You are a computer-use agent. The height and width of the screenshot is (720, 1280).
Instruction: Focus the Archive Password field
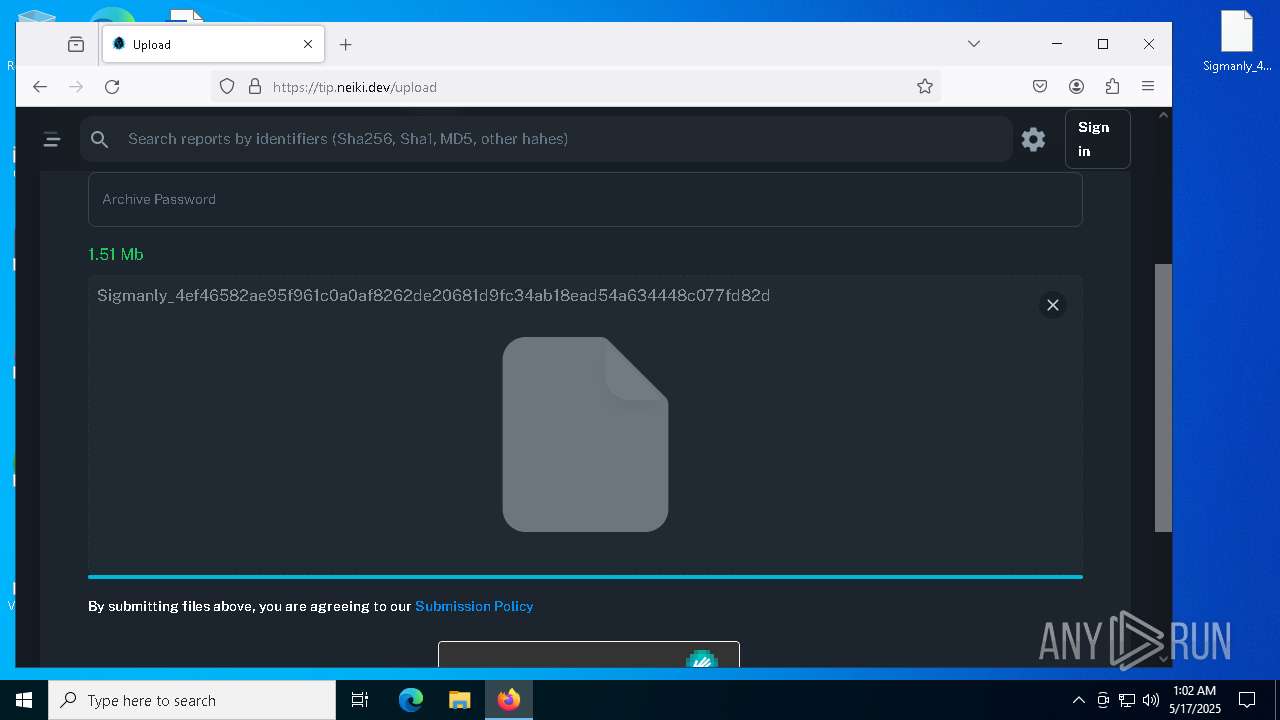585,199
